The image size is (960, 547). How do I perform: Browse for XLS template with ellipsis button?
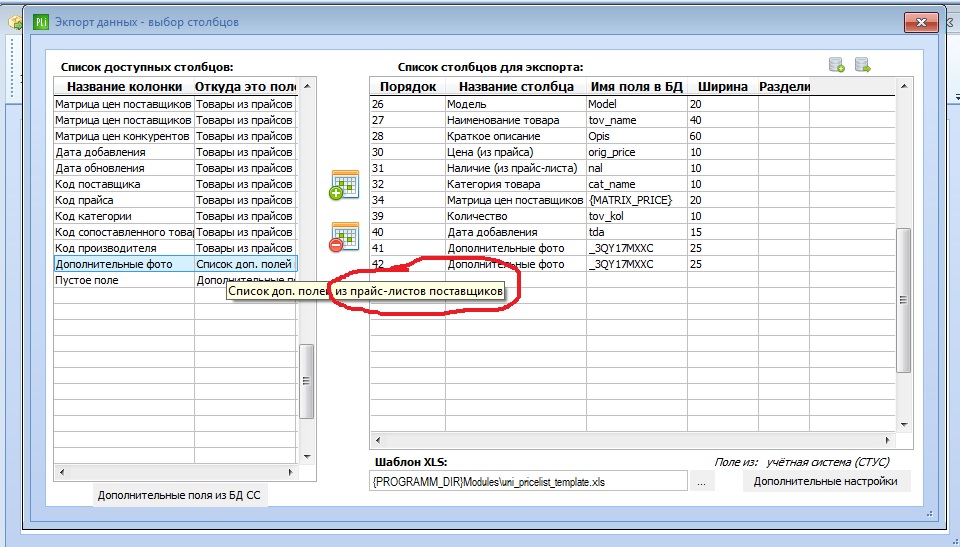pyautogui.click(x=701, y=482)
